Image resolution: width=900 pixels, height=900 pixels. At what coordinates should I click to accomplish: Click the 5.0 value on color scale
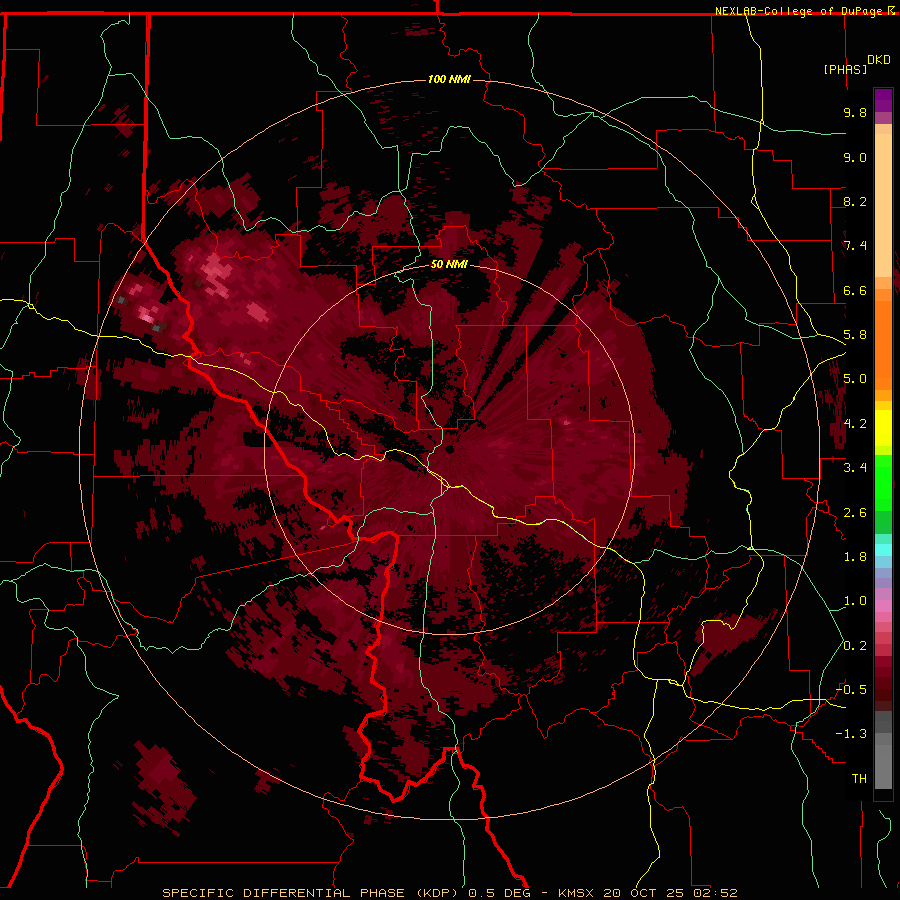point(855,379)
